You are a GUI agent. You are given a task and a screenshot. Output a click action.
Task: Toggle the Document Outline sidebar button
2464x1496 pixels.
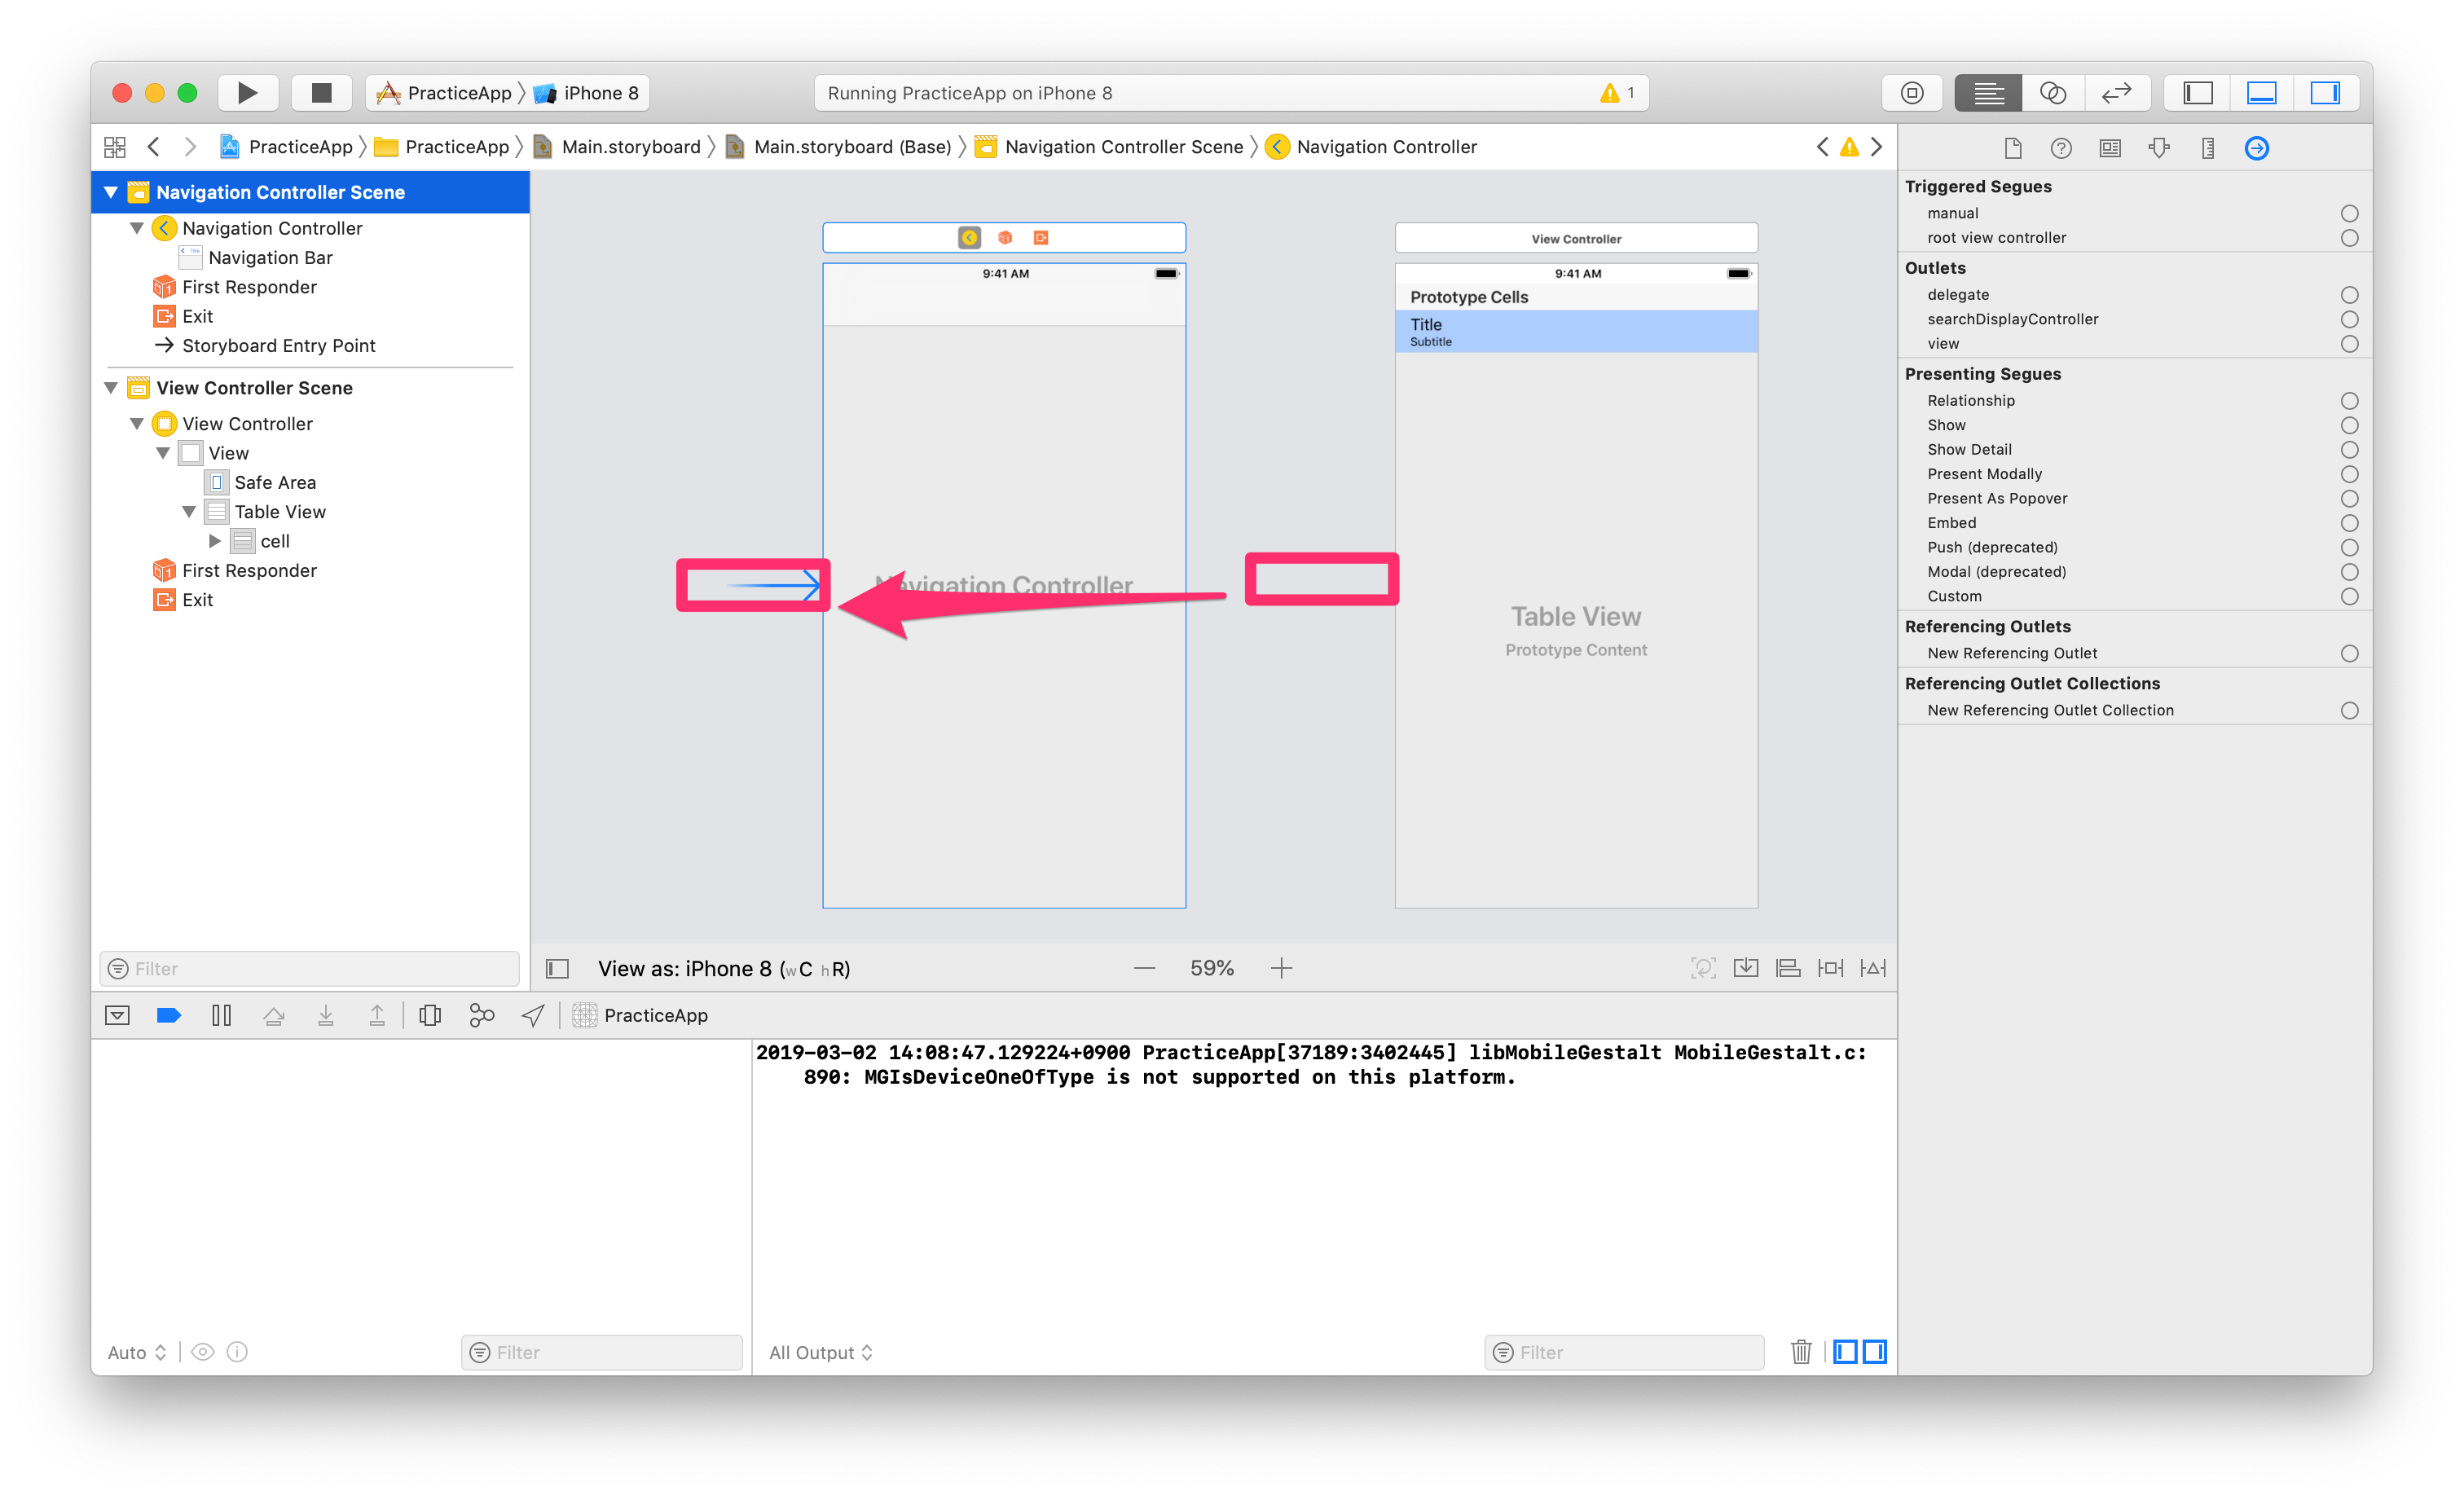[x=557, y=968]
